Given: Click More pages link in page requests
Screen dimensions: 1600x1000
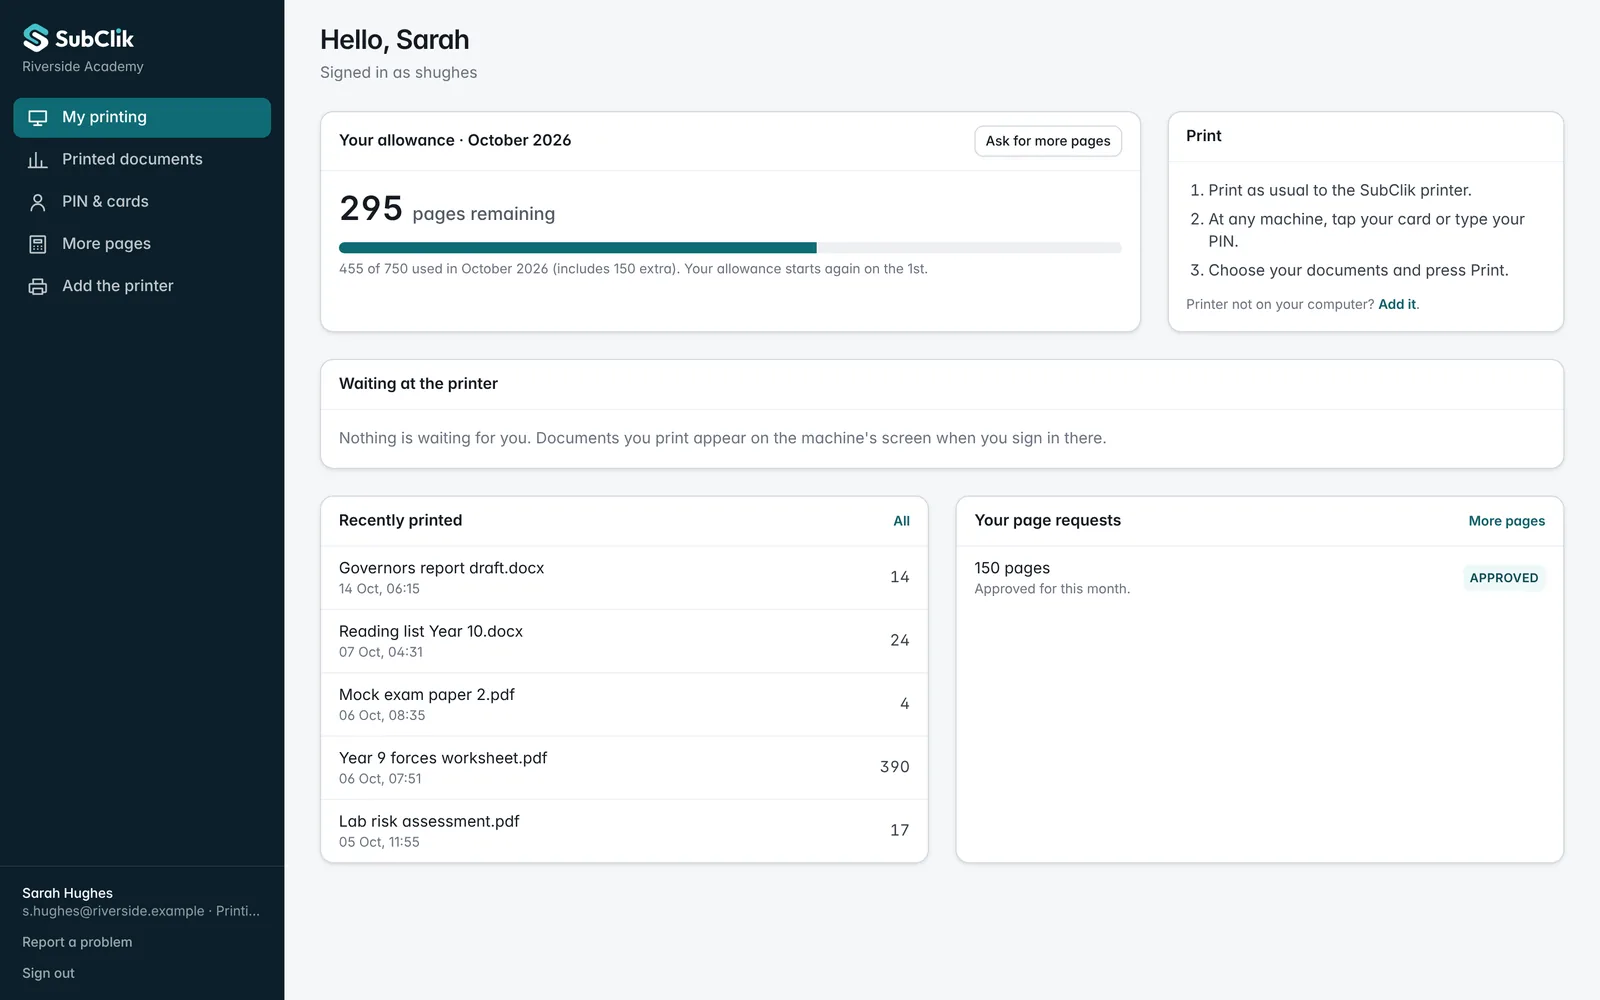Looking at the screenshot, I should [x=1506, y=521].
